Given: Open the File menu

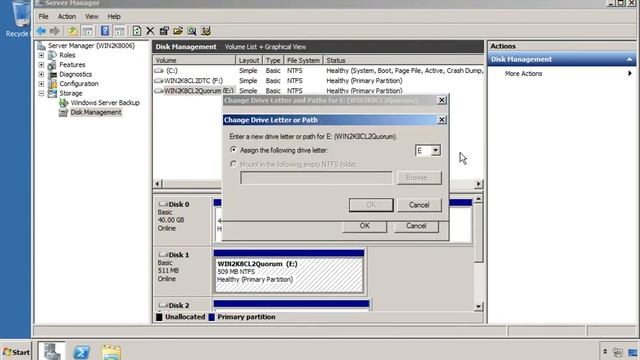Looking at the screenshot, I should 43,17.
